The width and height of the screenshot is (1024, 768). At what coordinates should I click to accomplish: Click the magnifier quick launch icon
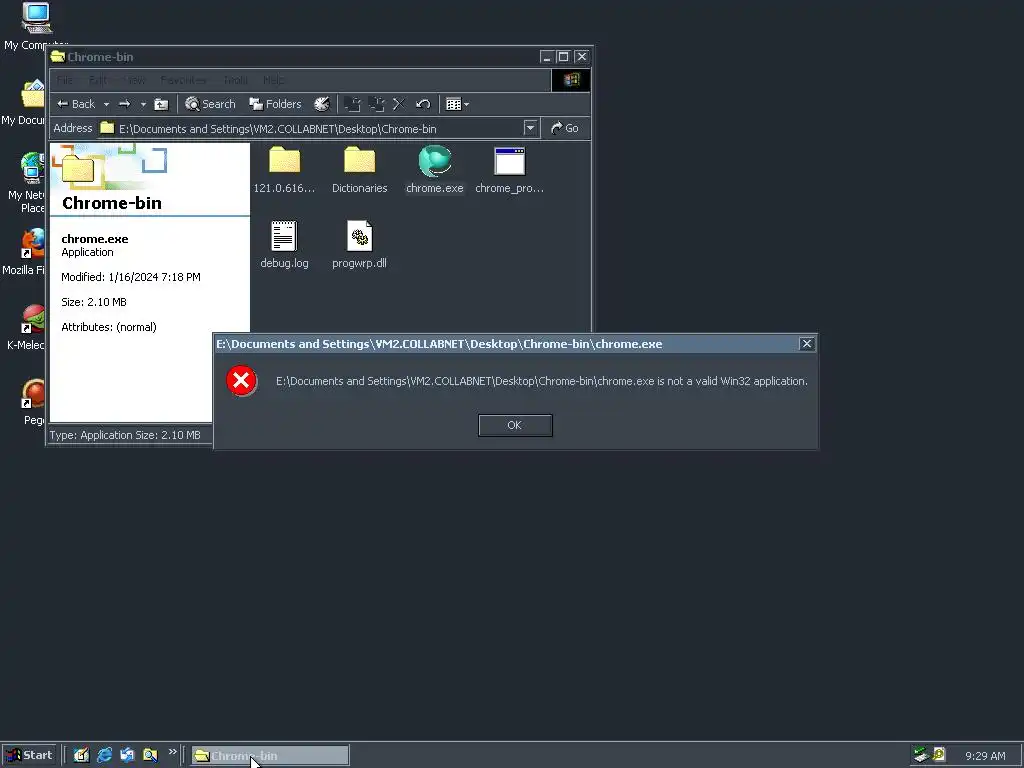tap(150, 755)
